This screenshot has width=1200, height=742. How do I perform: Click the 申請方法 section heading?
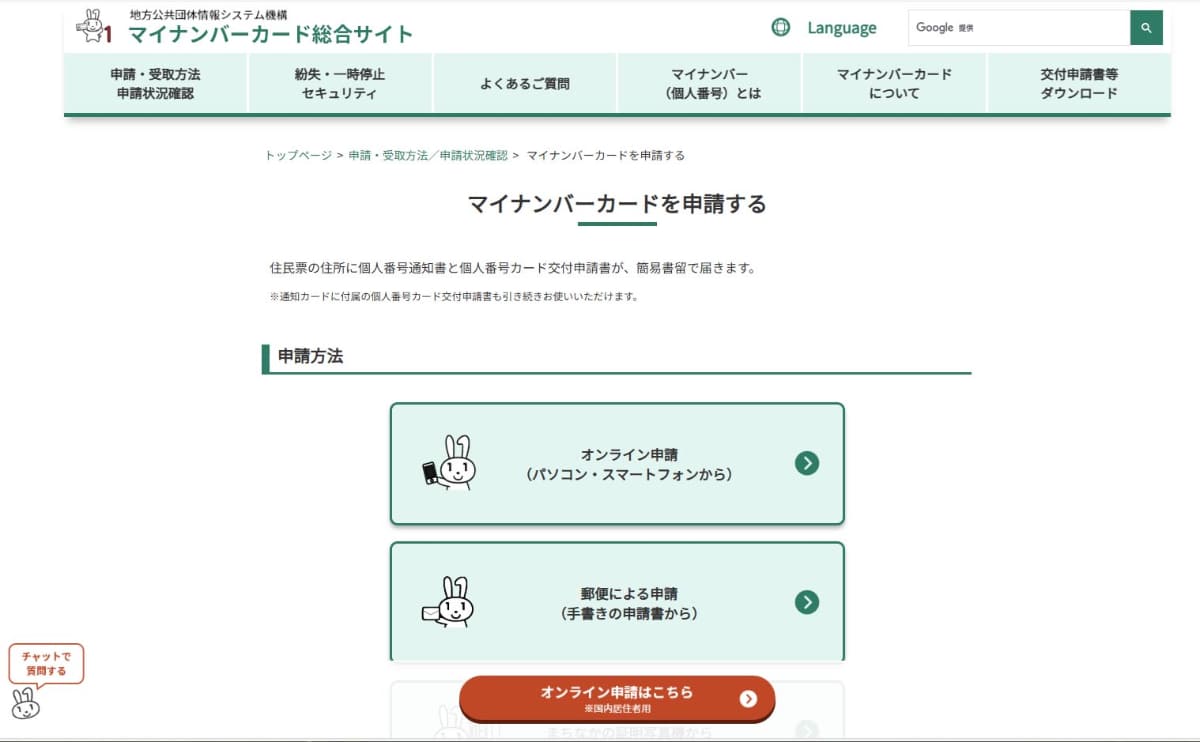click(311, 356)
